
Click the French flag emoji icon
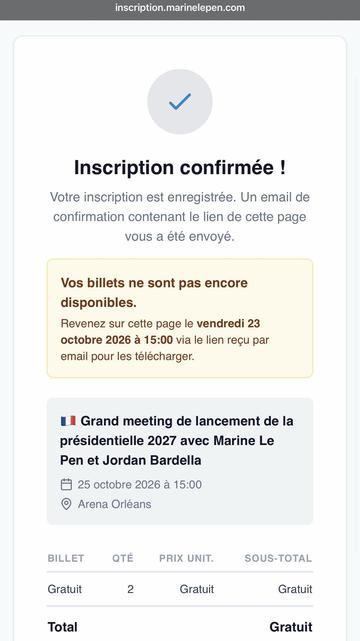click(68, 421)
